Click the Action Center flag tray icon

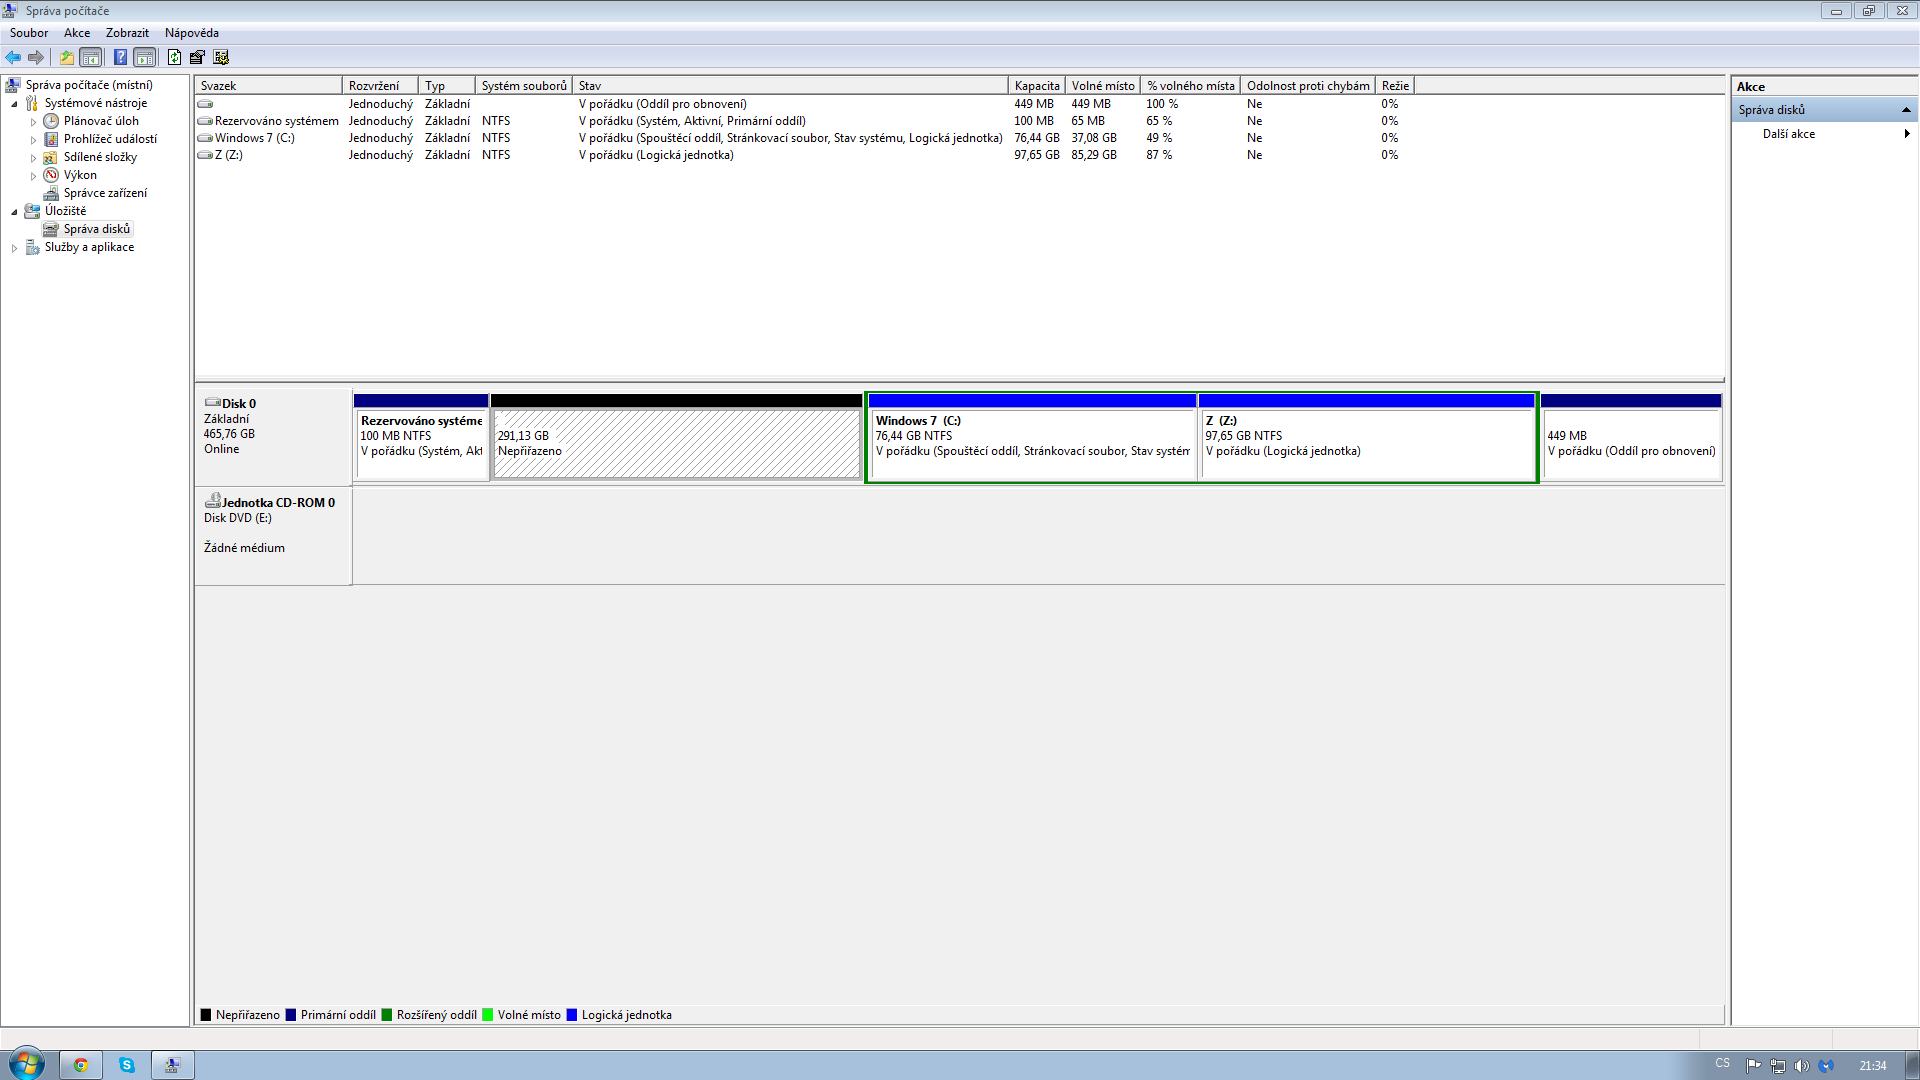point(1753,1065)
